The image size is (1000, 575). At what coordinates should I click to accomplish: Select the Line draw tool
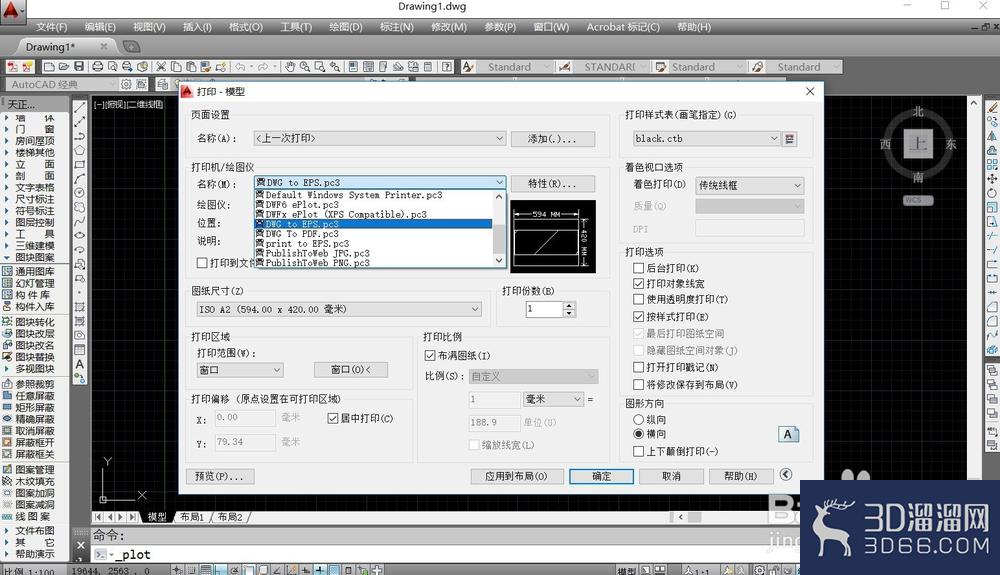(80, 108)
